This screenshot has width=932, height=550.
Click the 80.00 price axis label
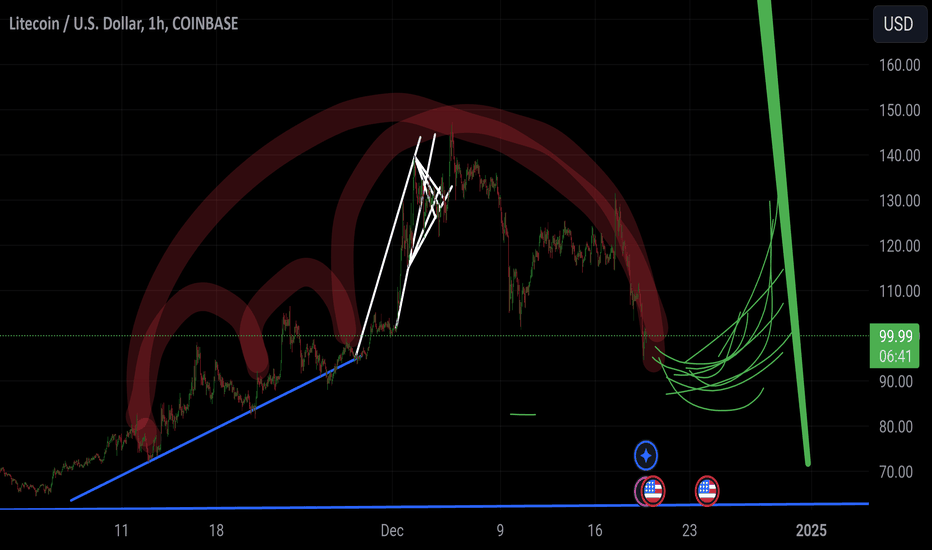(x=896, y=426)
